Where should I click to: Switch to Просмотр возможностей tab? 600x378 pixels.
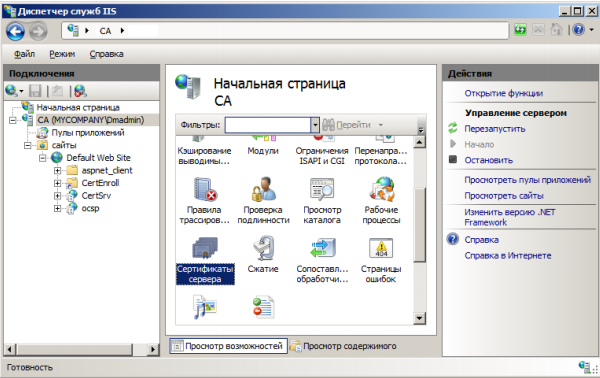228,346
